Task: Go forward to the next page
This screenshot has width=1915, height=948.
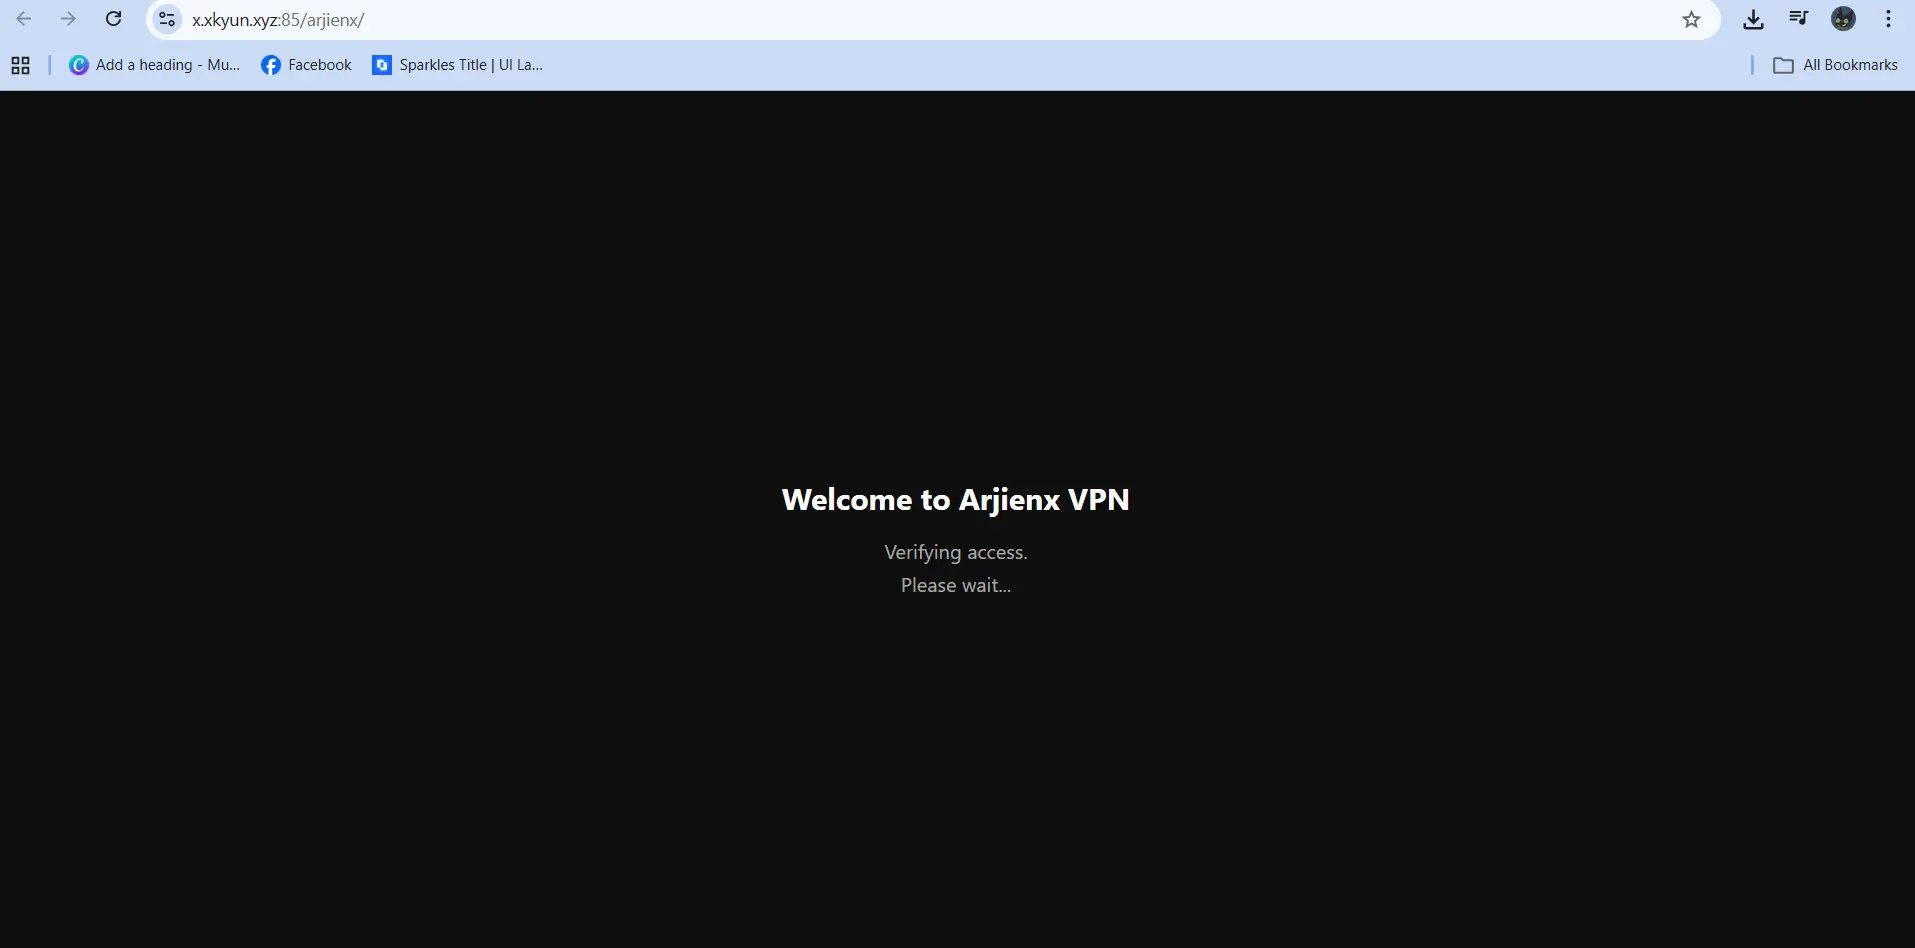Action: point(68,19)
